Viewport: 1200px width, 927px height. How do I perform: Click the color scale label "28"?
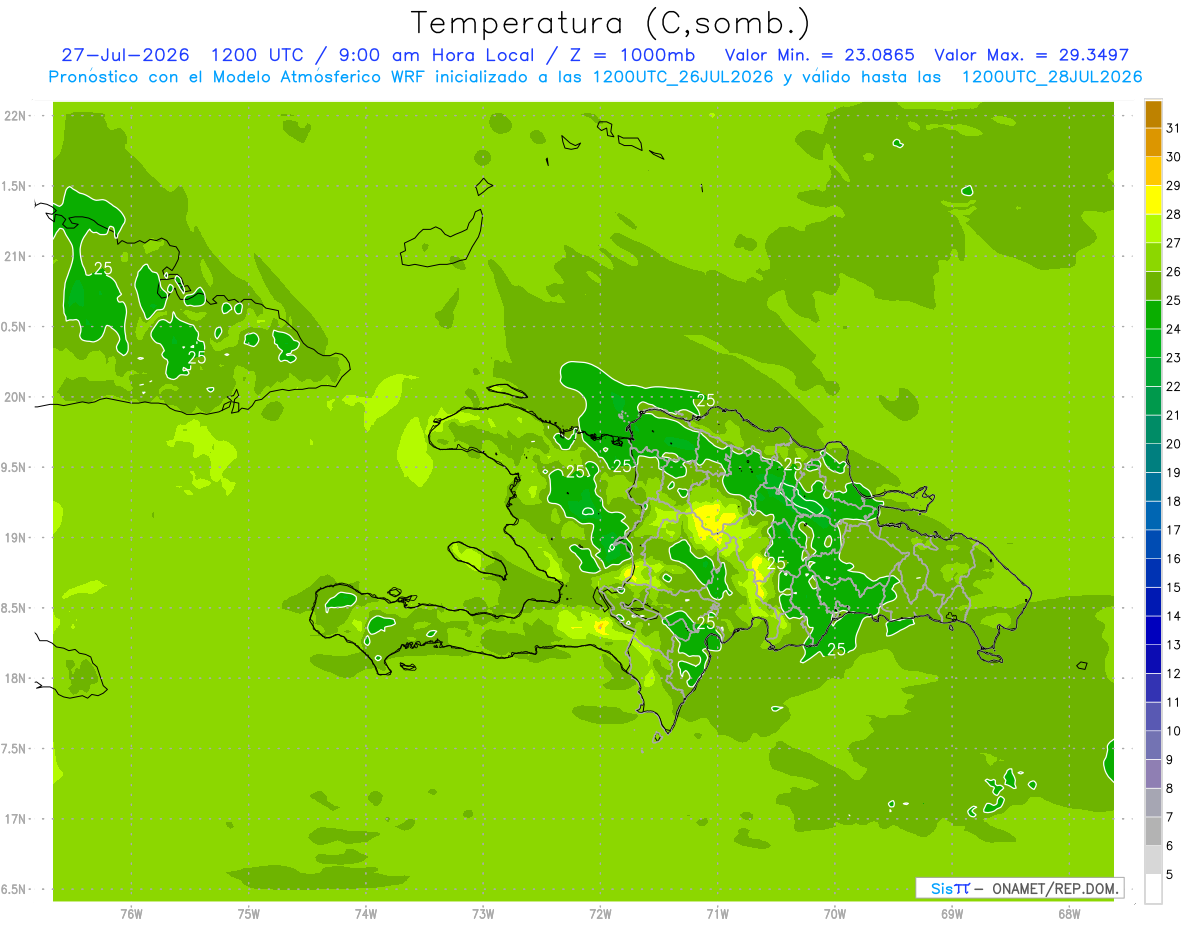[1174, 214]
